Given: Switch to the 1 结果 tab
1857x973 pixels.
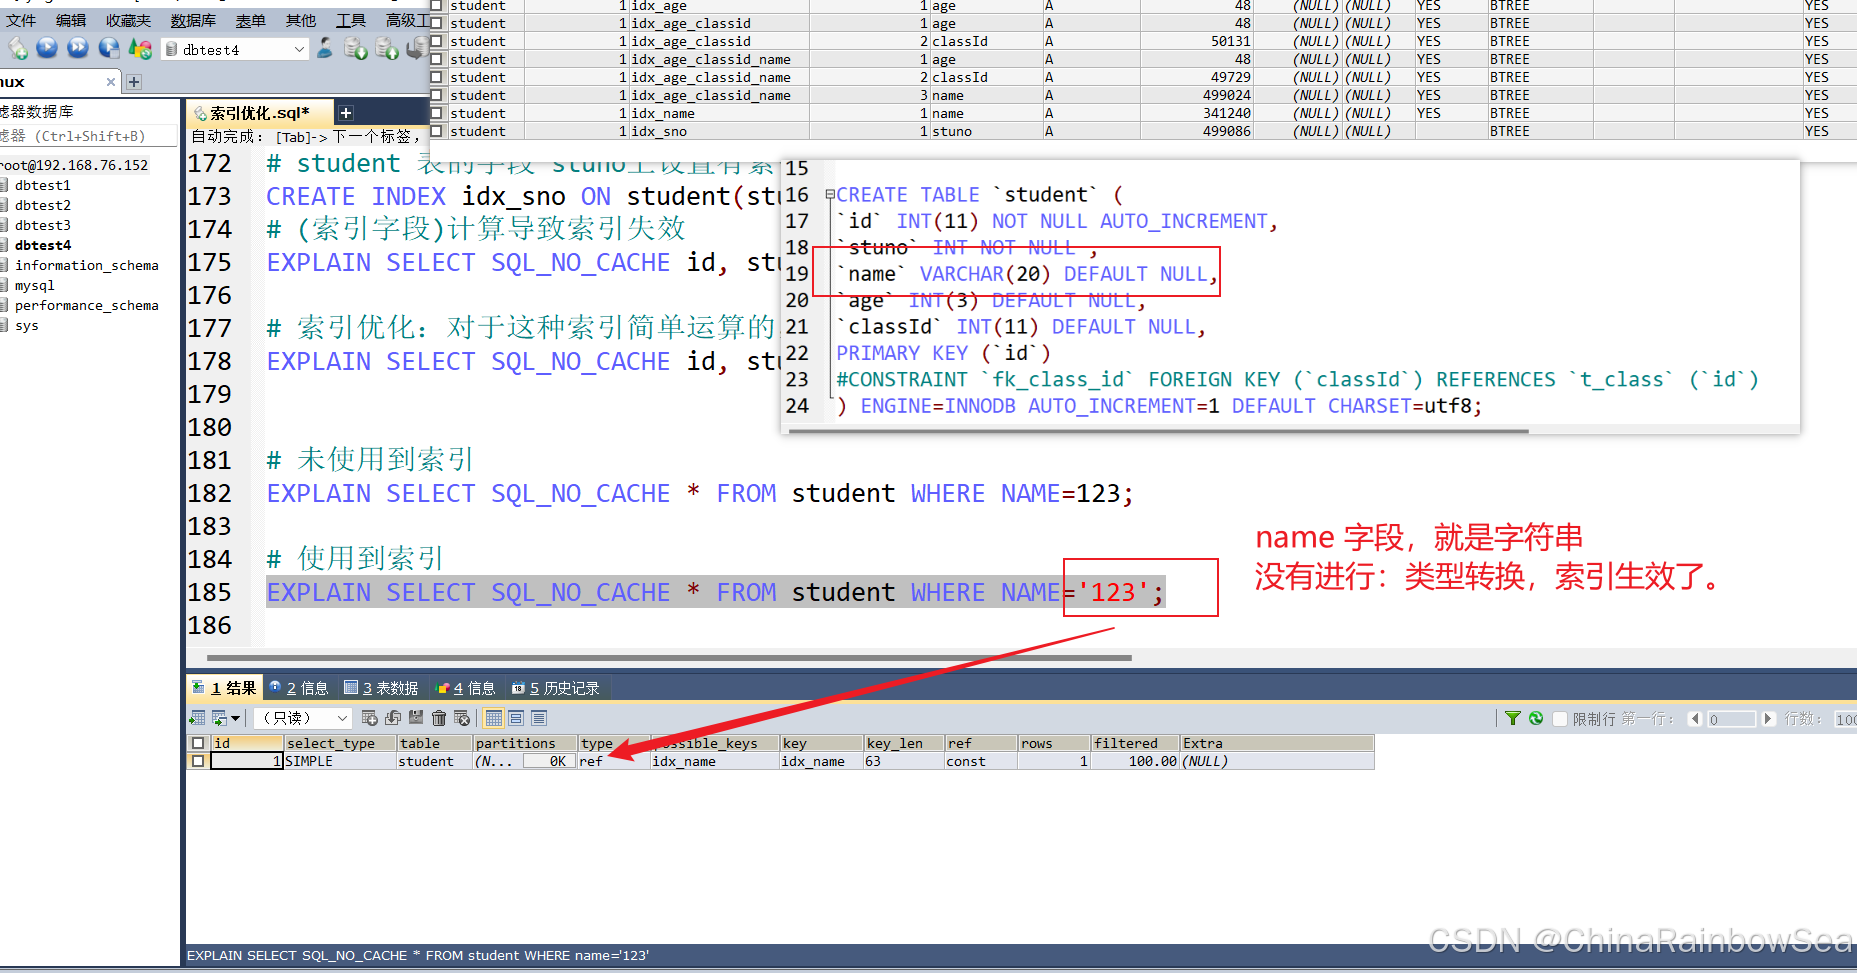Looking at the screenshot, I should click(x=225, y=688).
